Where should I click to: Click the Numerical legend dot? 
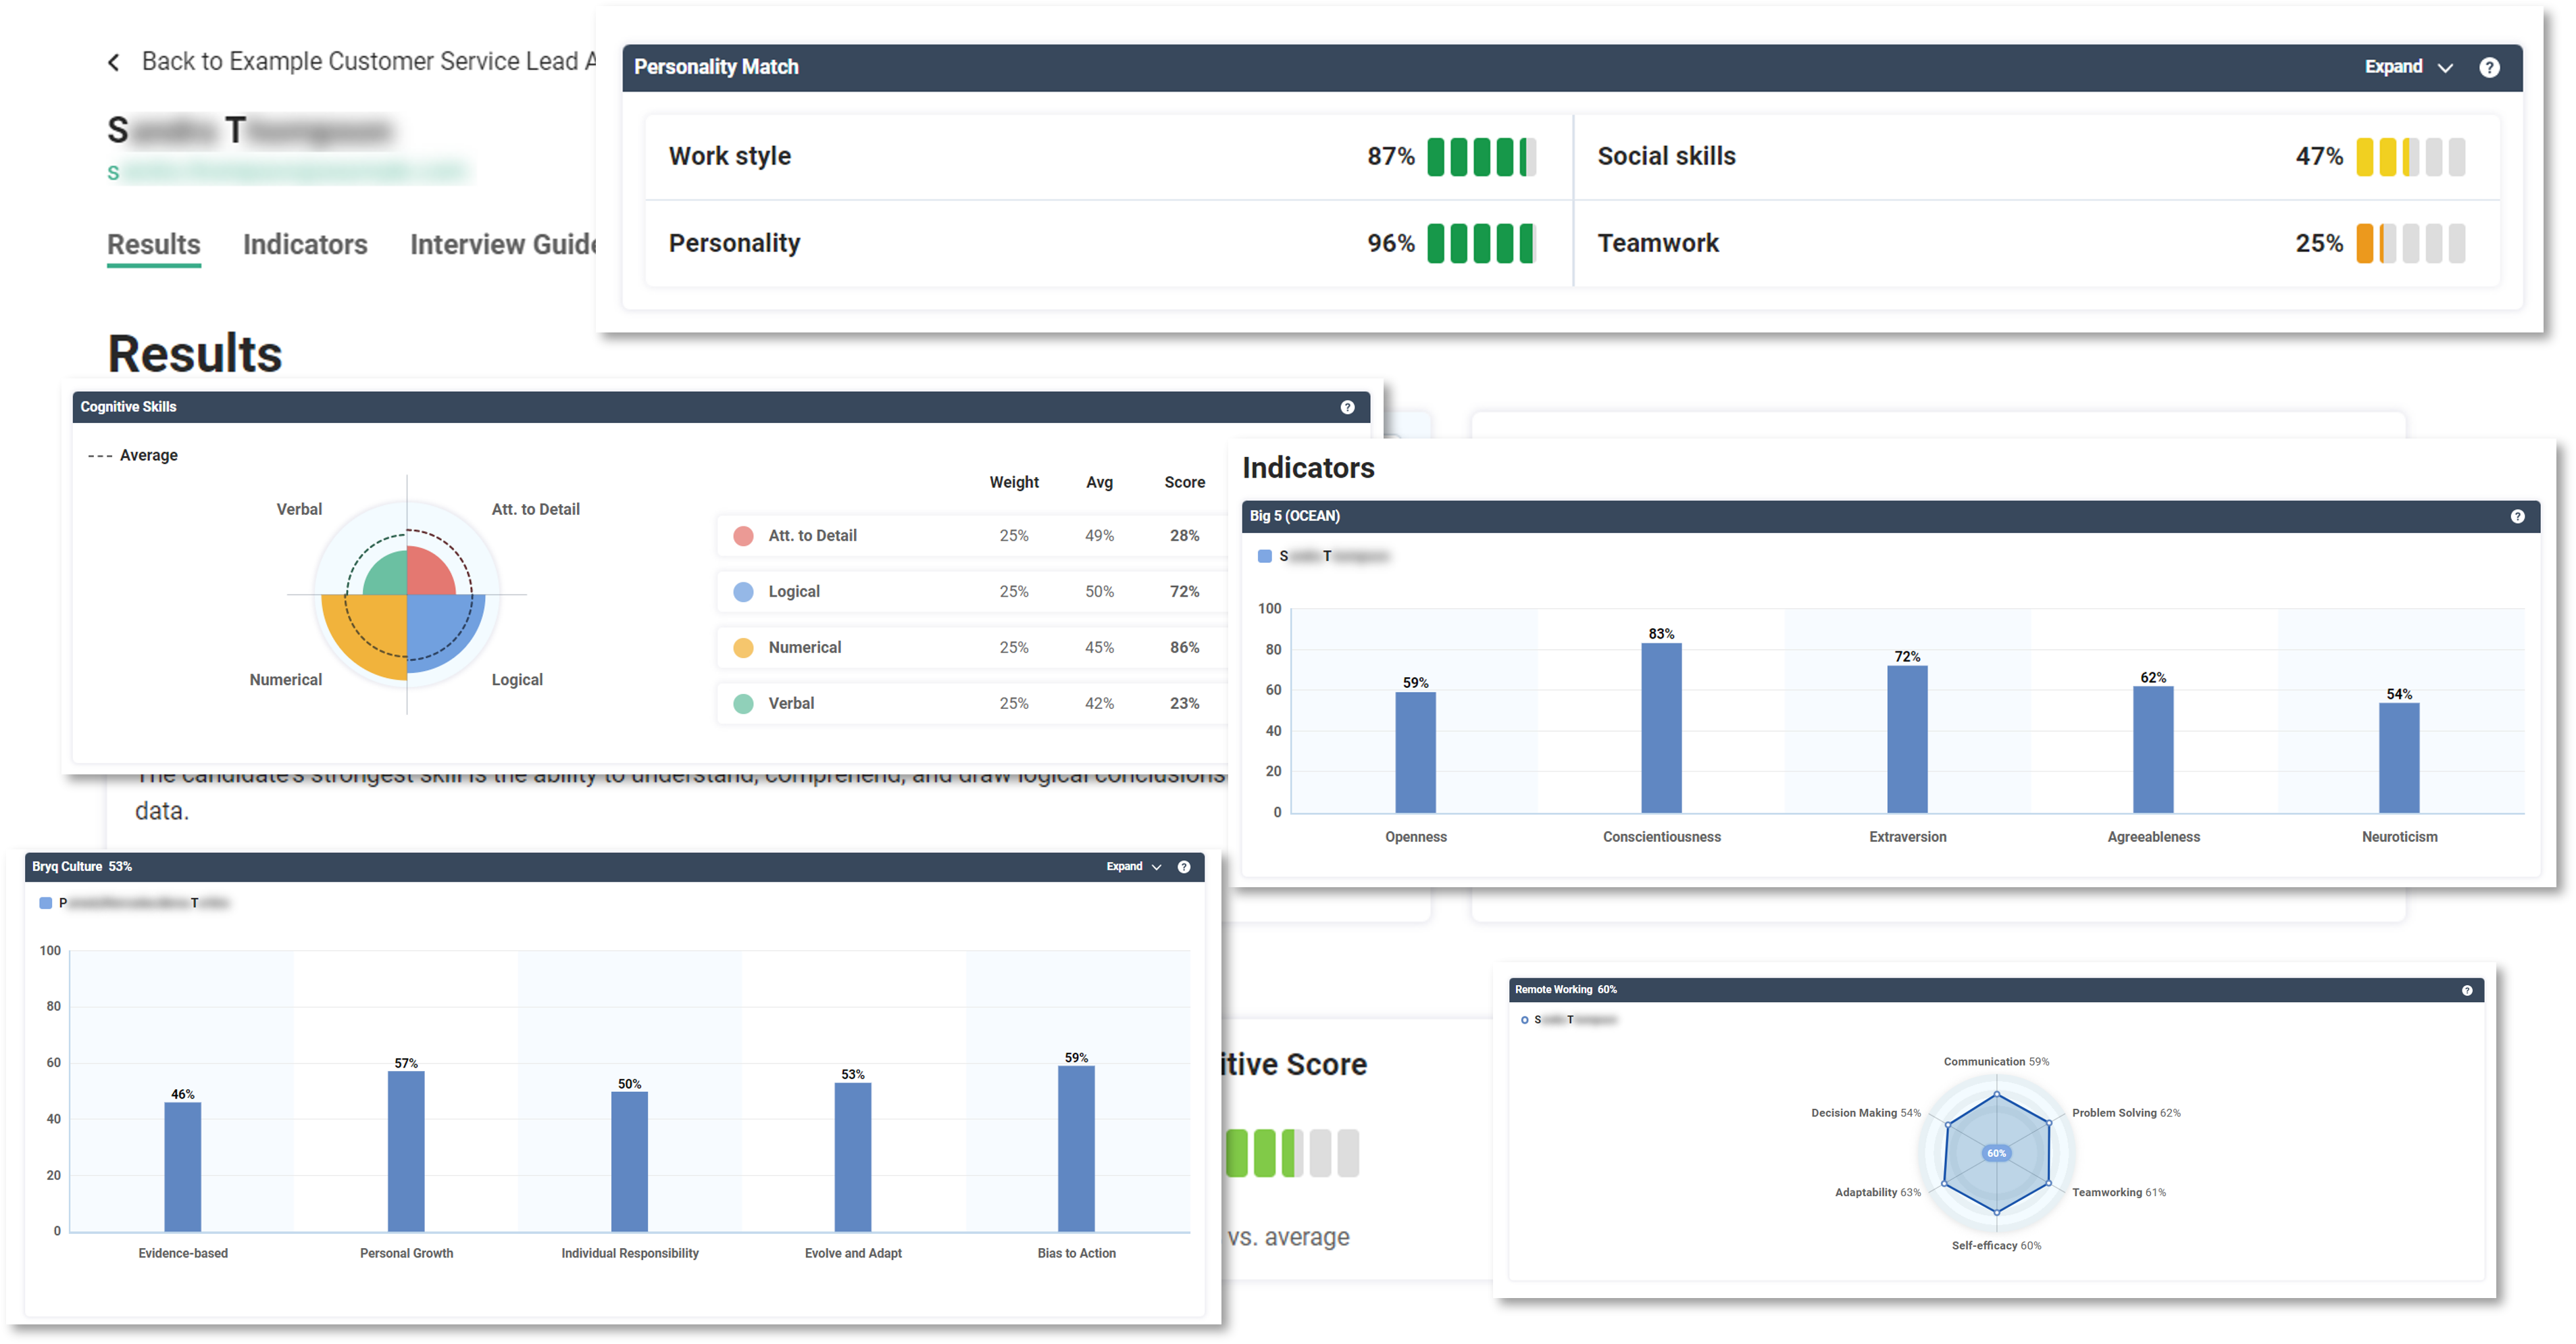(743, 647)
